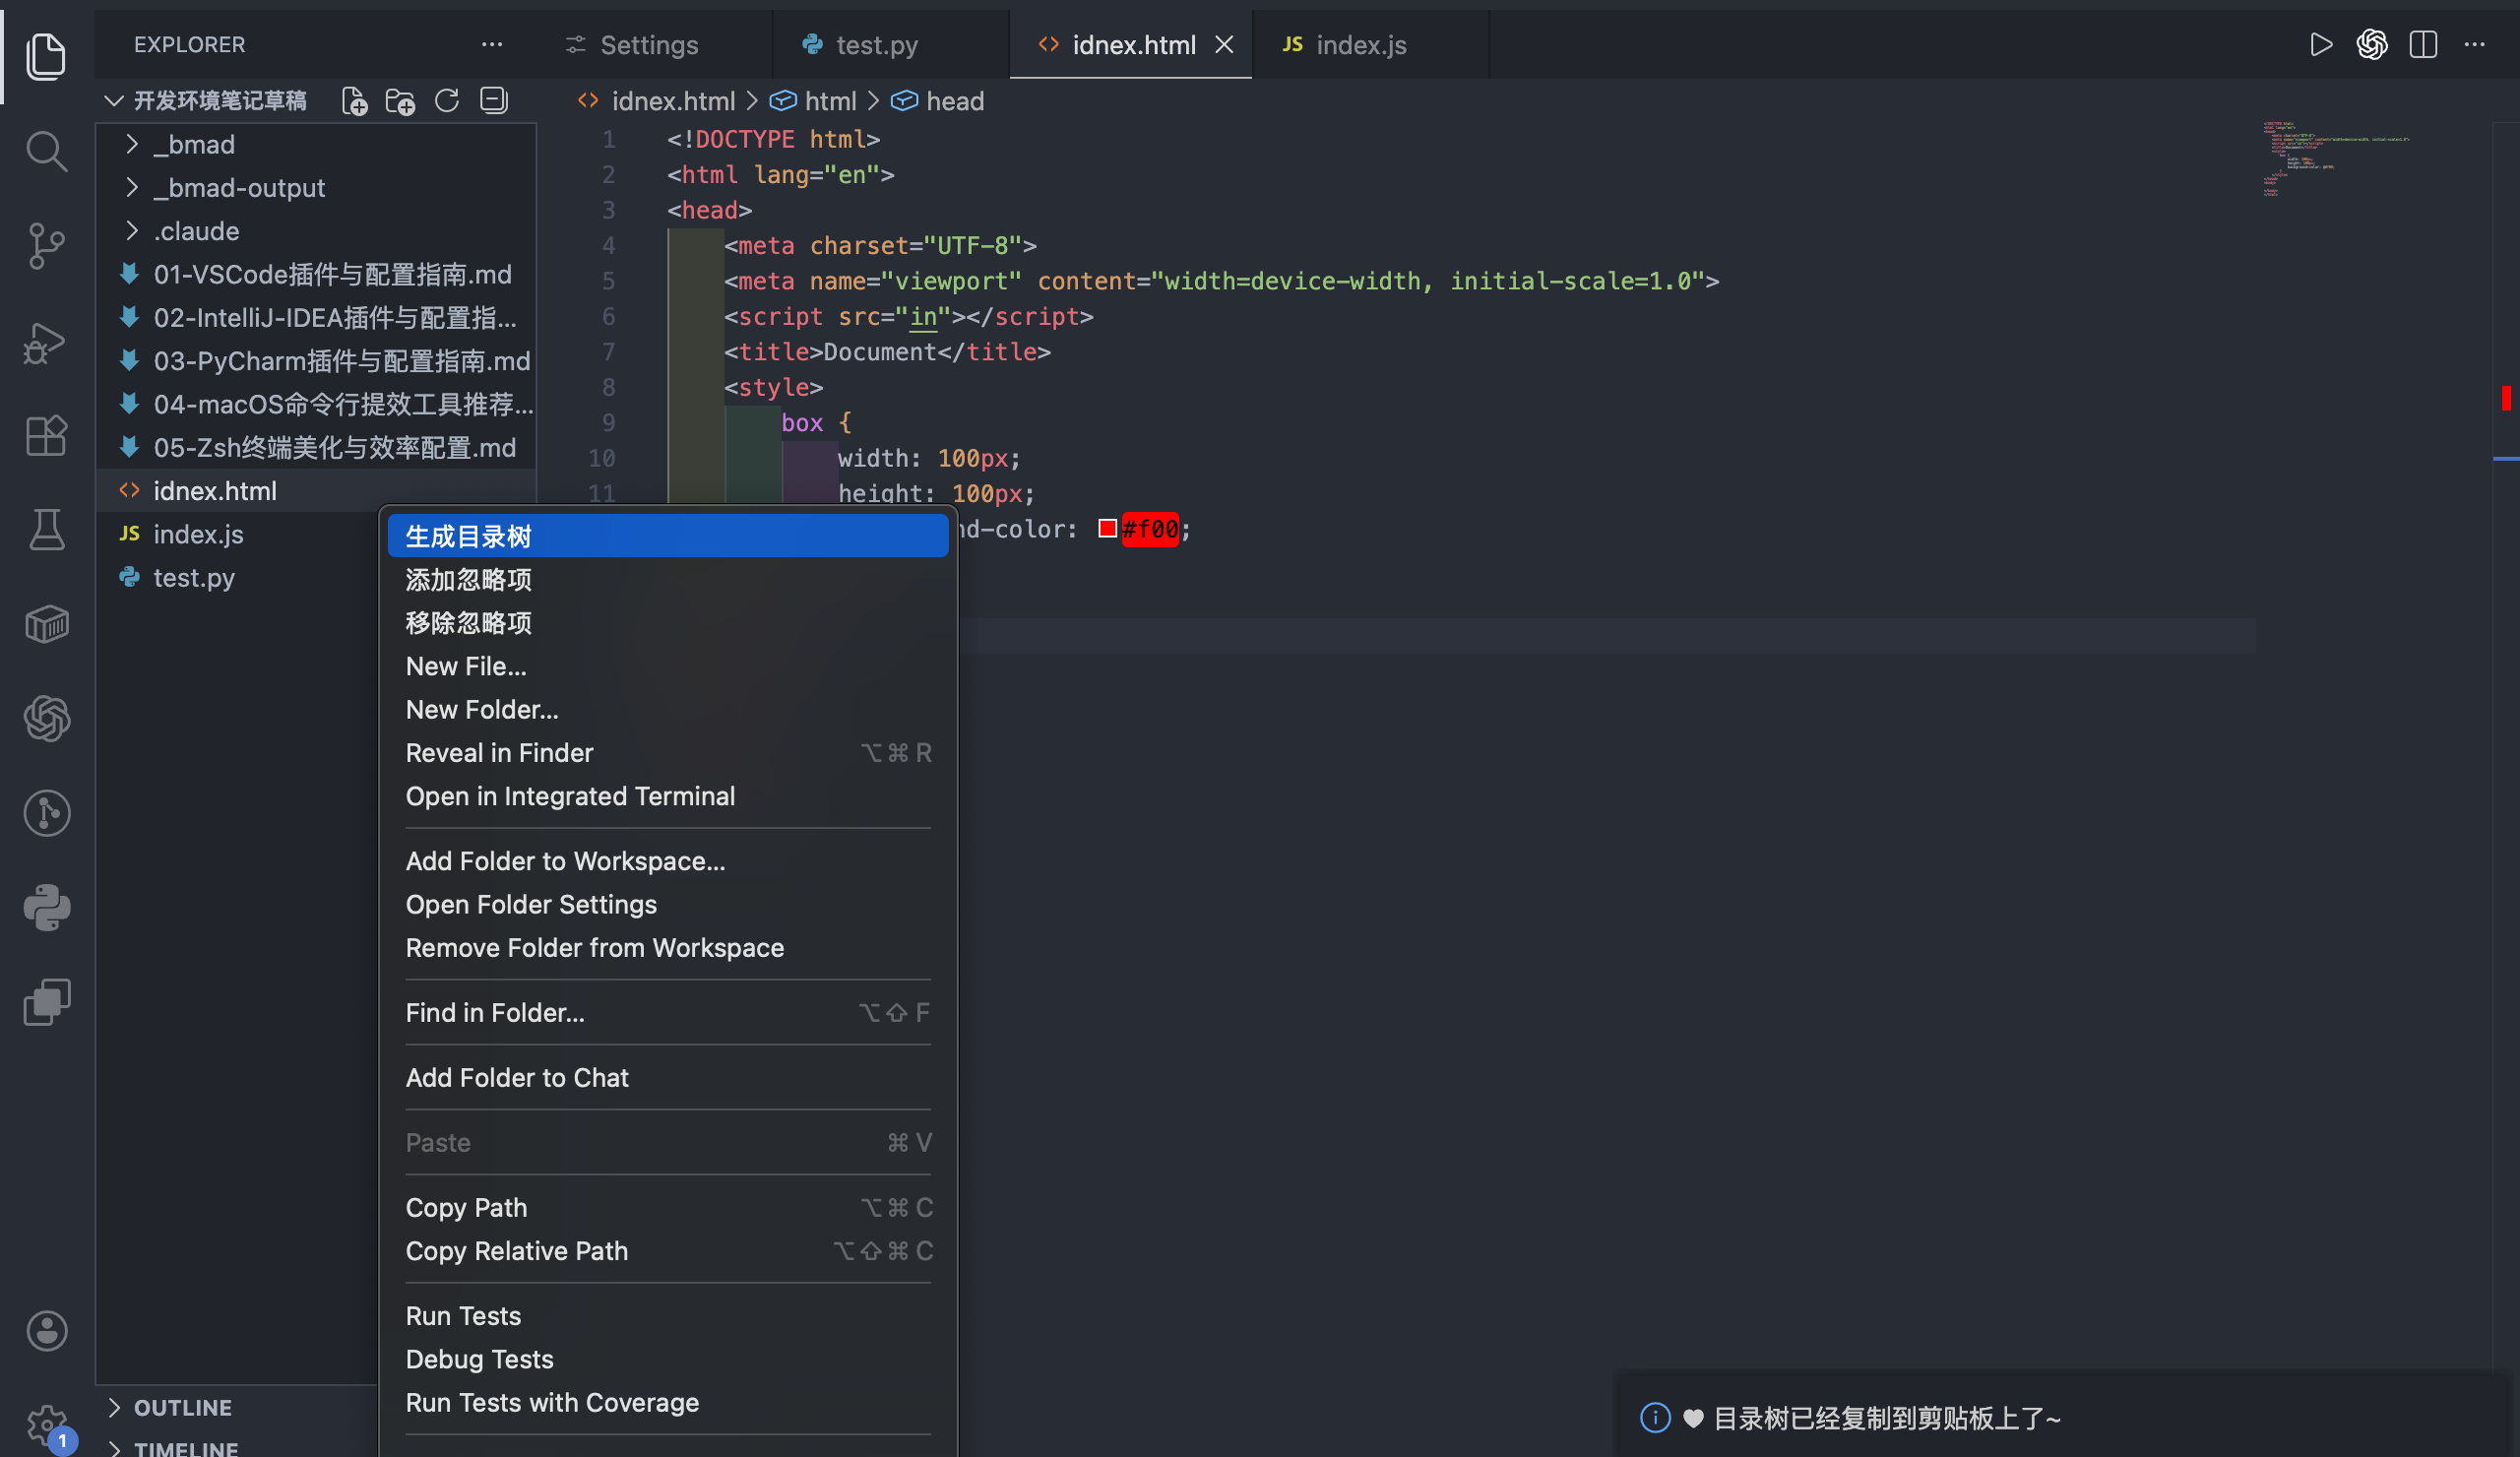
Task: Open the Source Control view
Action: (46, 245)
